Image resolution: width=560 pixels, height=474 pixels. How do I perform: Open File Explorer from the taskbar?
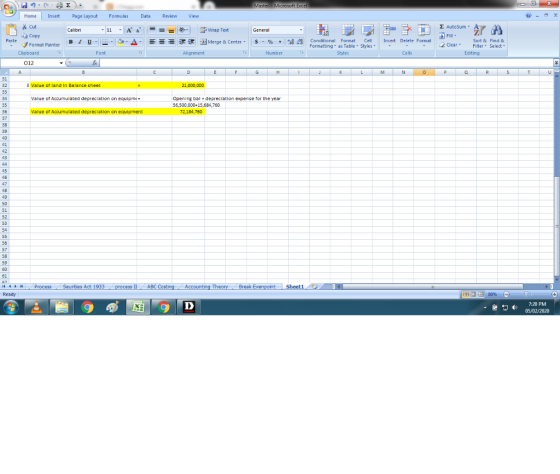[61, 307]
